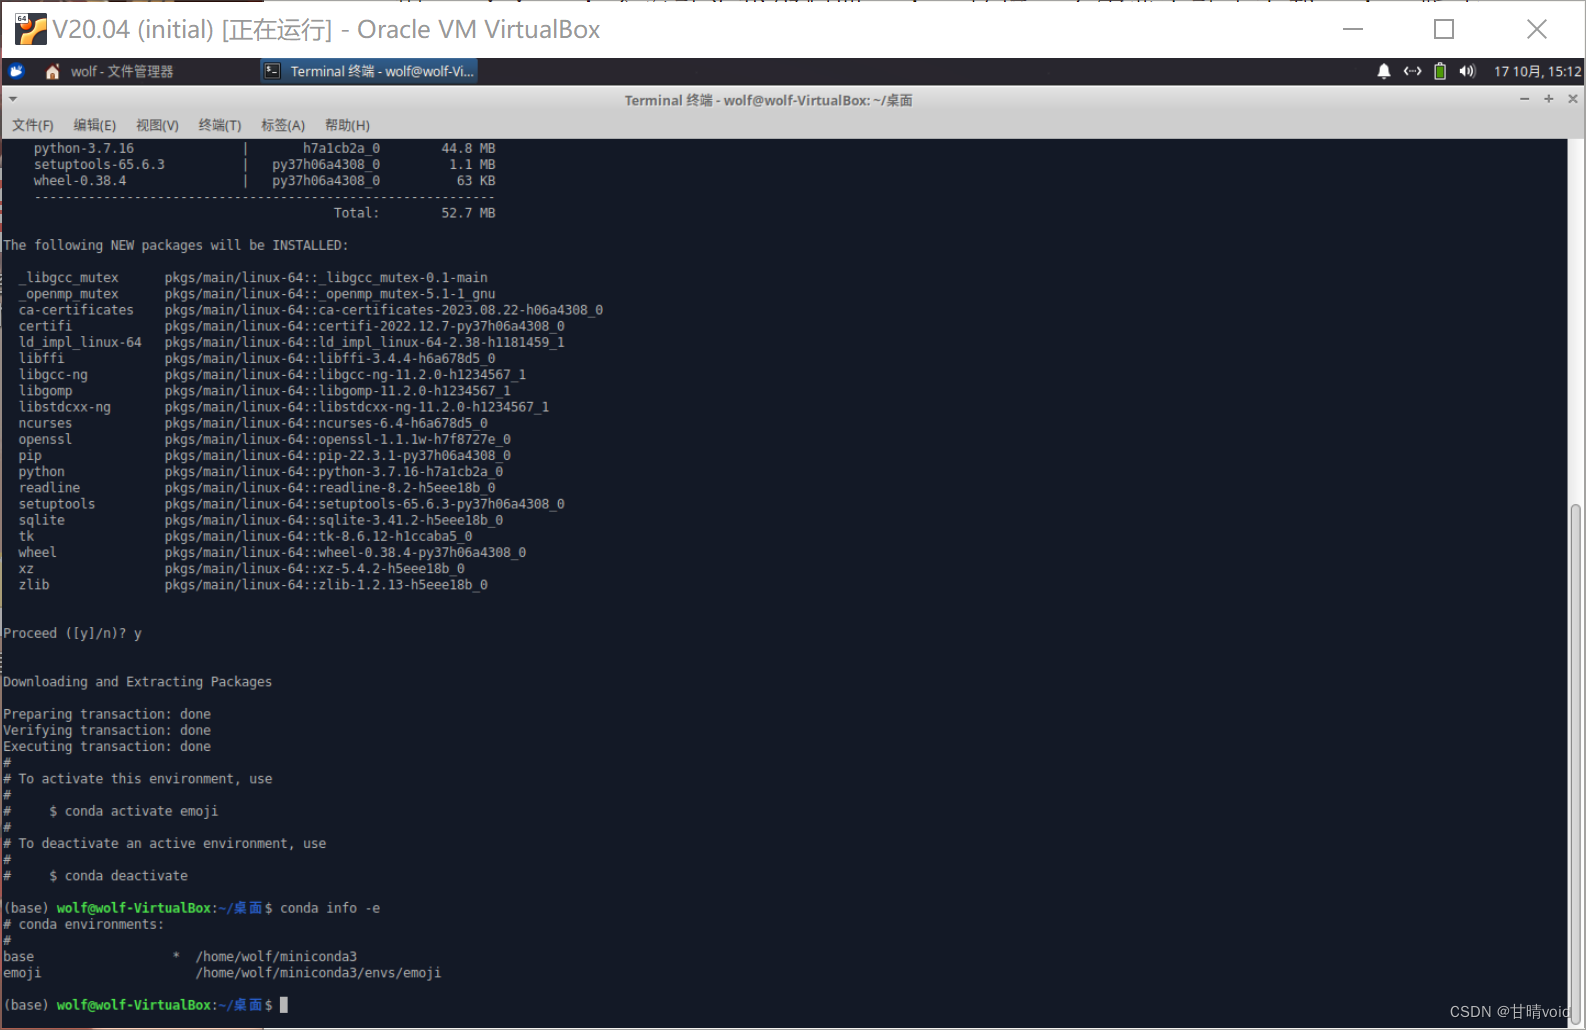
Task: Open the Xfce applications menu icon
Action: (x=16, y=71)
